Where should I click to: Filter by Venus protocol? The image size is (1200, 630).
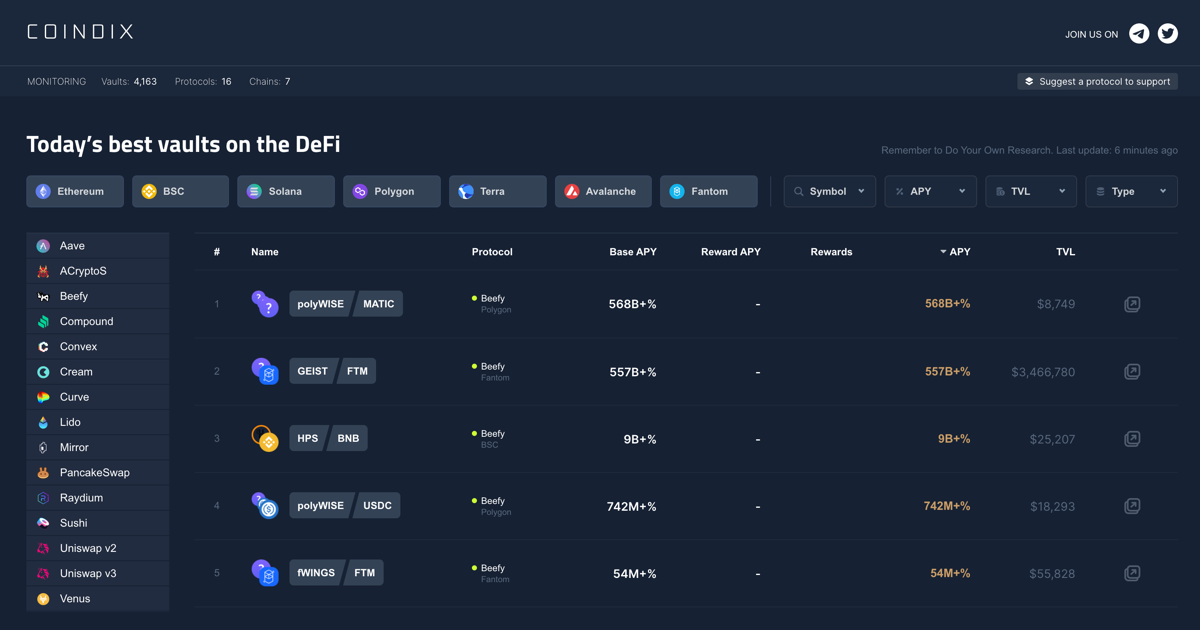98,599
